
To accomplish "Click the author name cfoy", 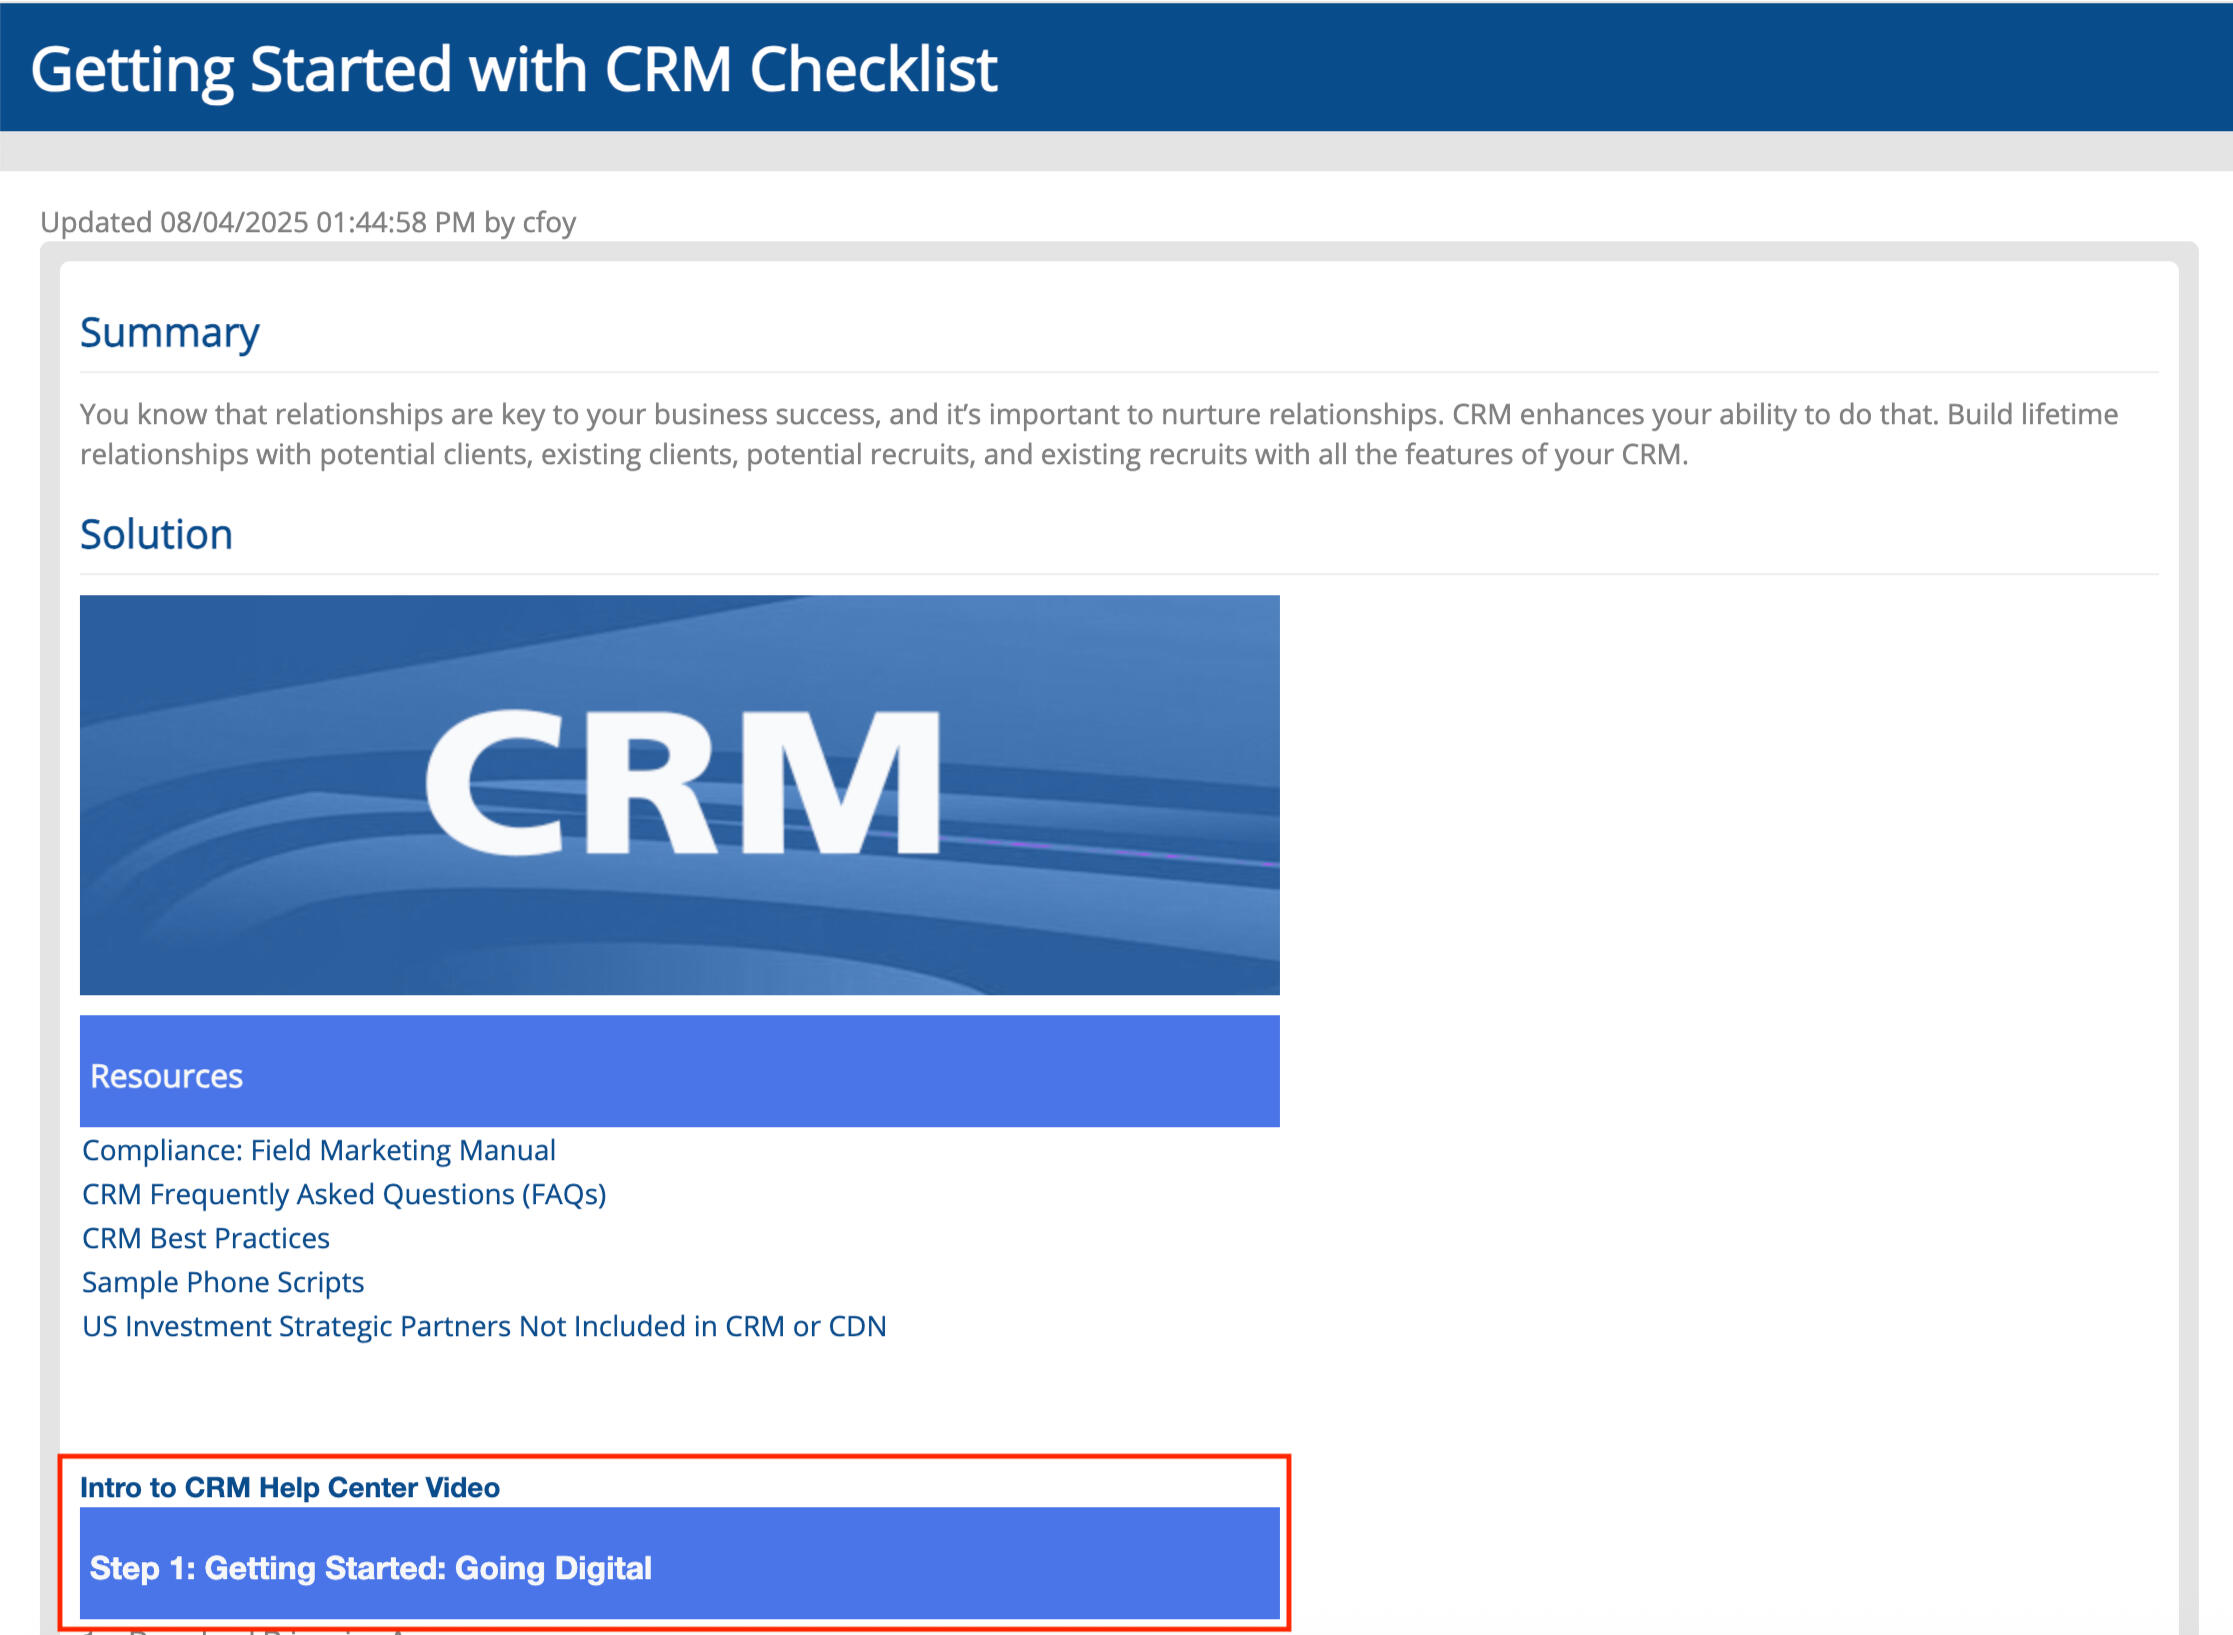I will tap(549, 222).
